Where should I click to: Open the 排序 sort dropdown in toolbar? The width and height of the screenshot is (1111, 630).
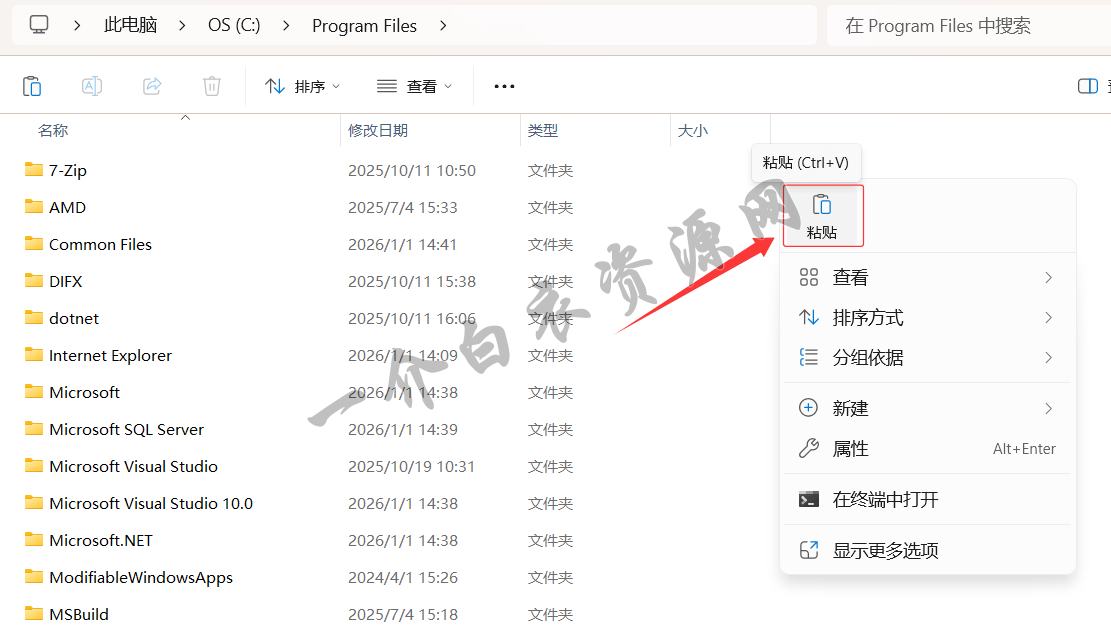(302, 86)
